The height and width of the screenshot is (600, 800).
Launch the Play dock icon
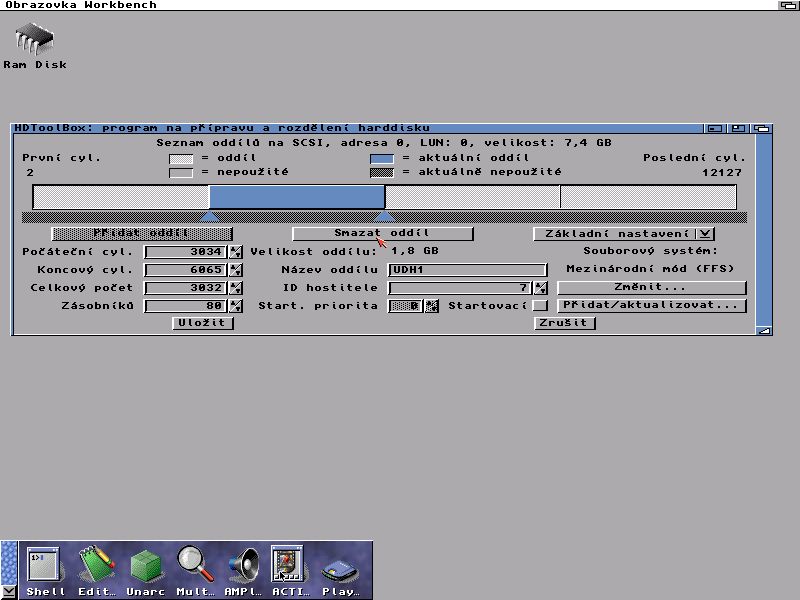340,569
